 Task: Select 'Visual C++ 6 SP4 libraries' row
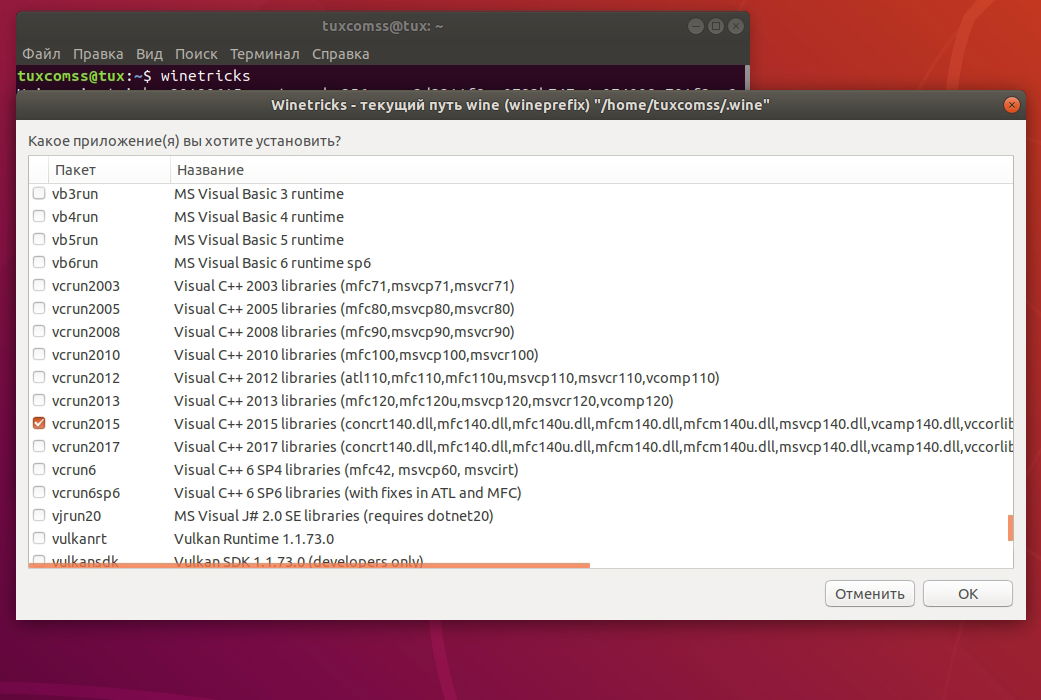coord(521,470)
